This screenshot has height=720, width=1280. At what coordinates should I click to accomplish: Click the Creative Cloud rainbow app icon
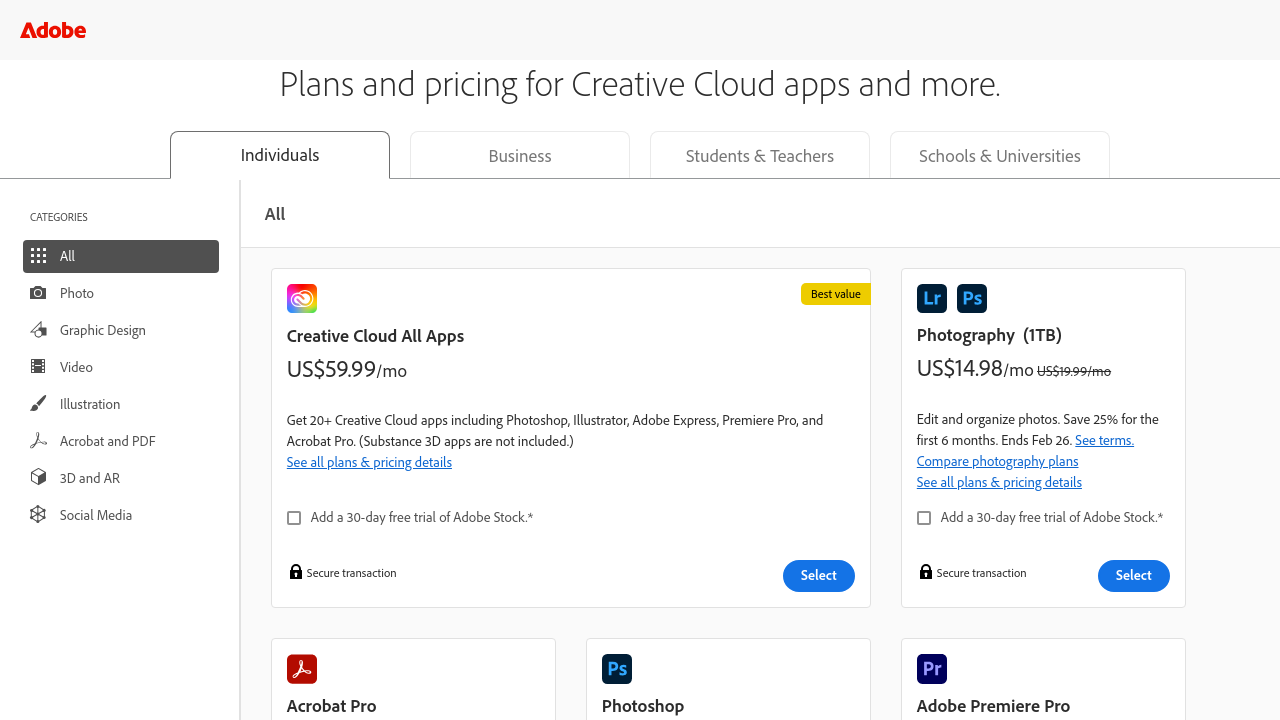[302, 298]
